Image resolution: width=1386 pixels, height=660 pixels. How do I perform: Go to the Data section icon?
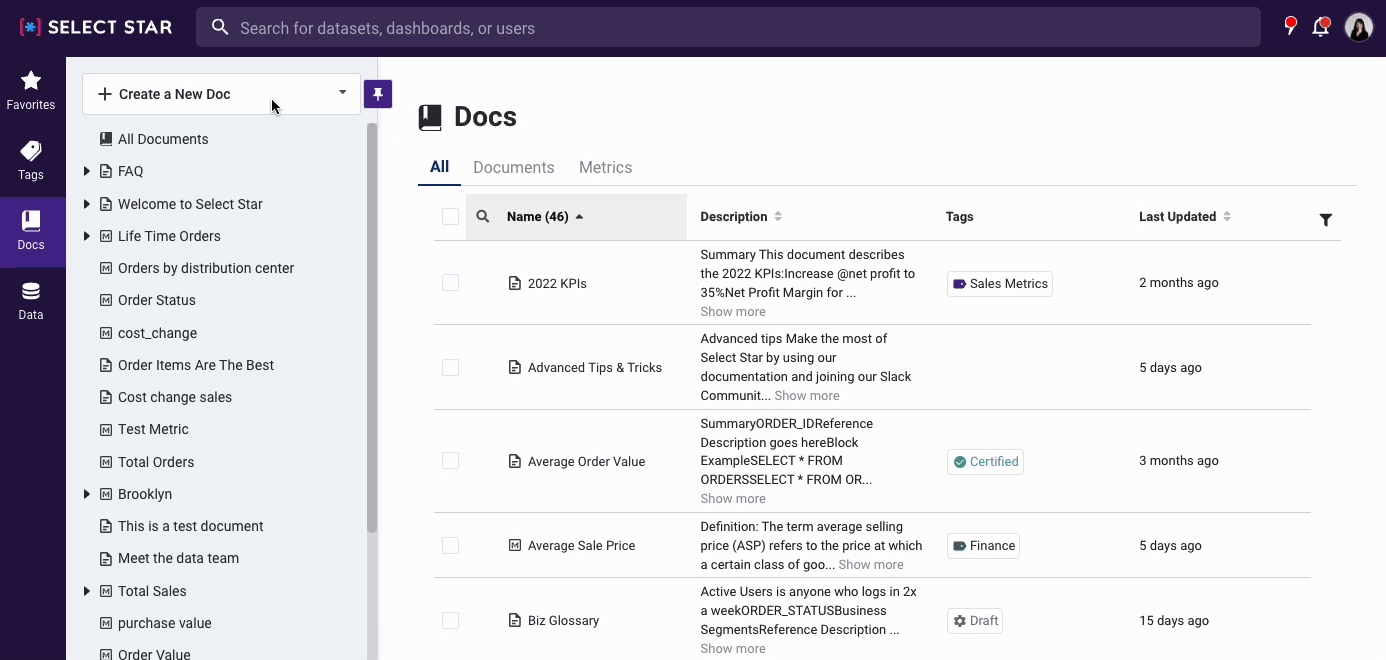pyautogui.click(x=31, y=300)
